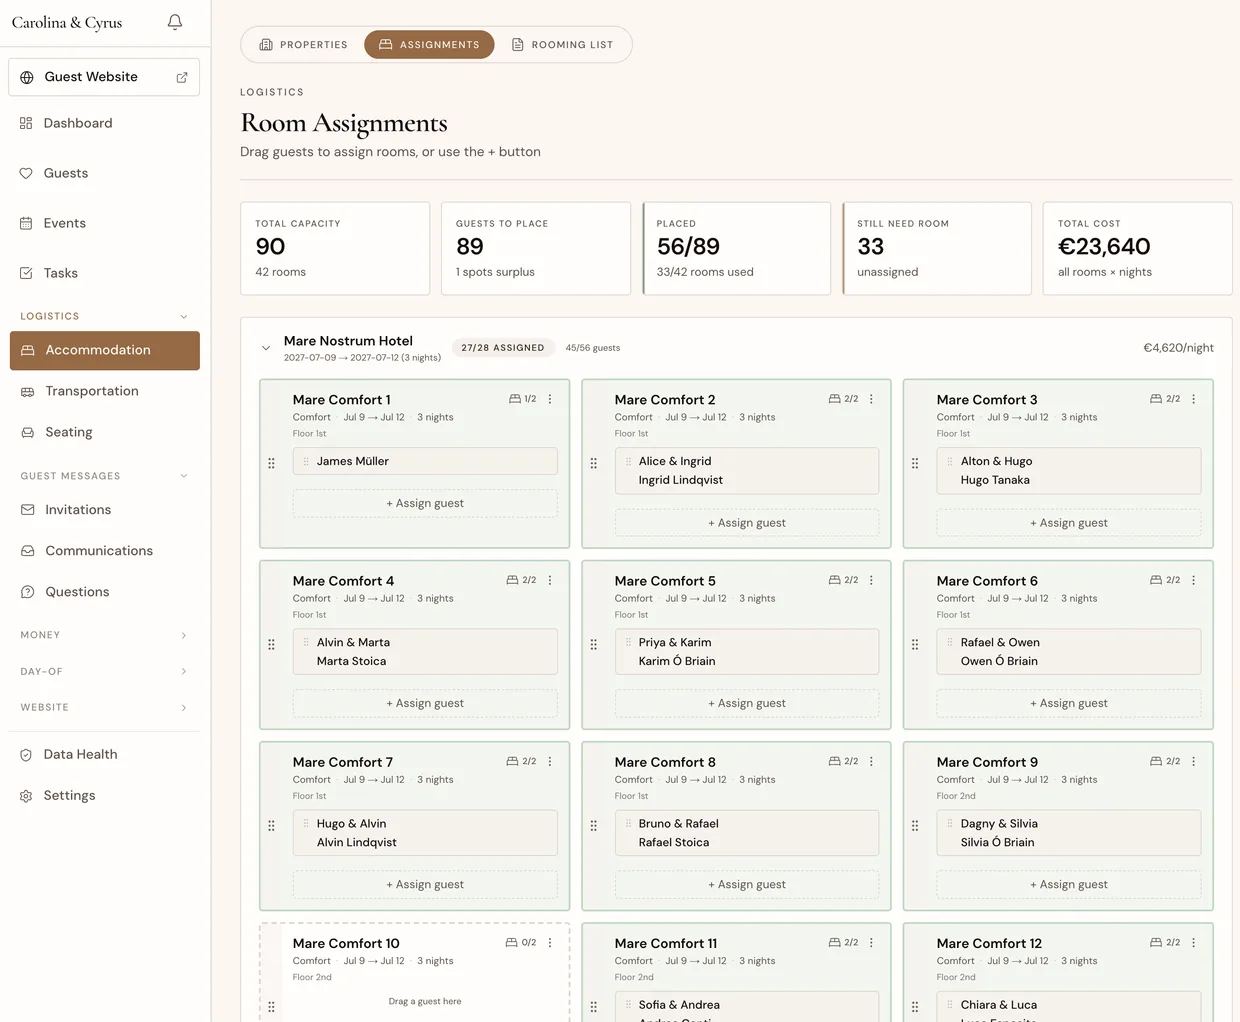Collapse the Mare Nostrum Hotel group
This screenshot has height=1022, width=1240.
[266, 348]
